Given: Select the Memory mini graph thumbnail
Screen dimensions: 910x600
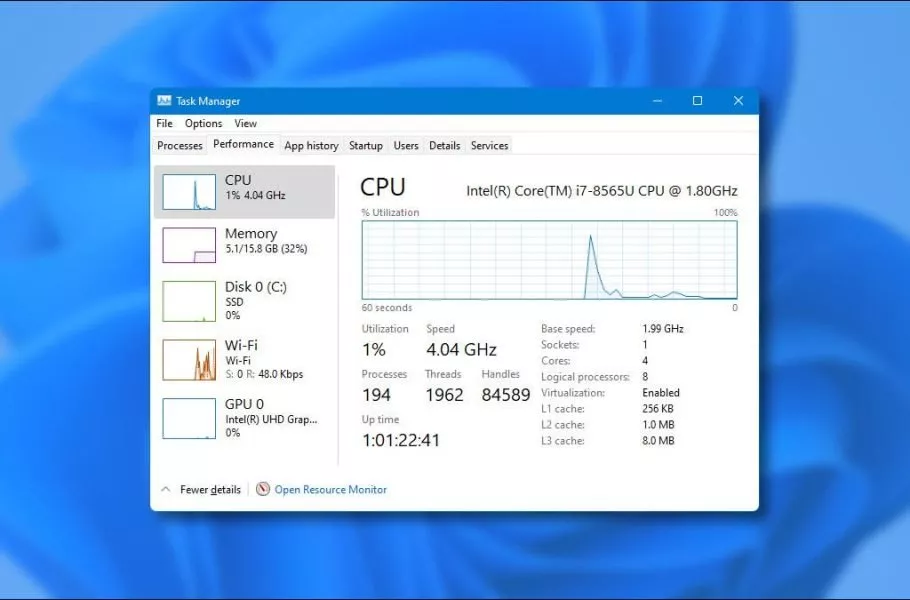Looking at the screenshot, I should 189,245.
